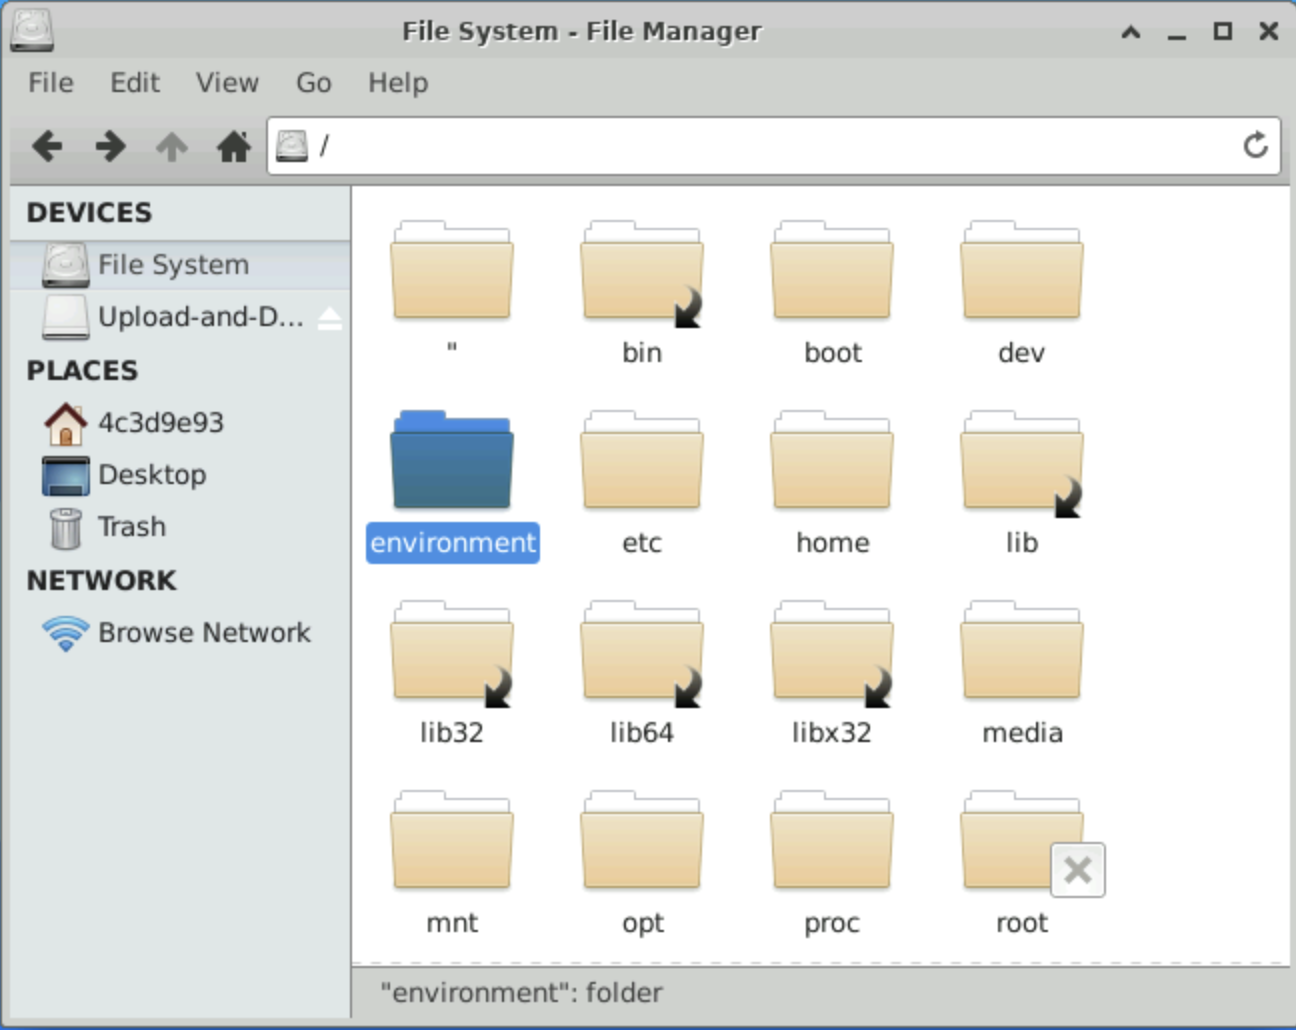Viewport: 1296px width, 1030px height.
Task: Open the File menu
Action: click(50, 83)
